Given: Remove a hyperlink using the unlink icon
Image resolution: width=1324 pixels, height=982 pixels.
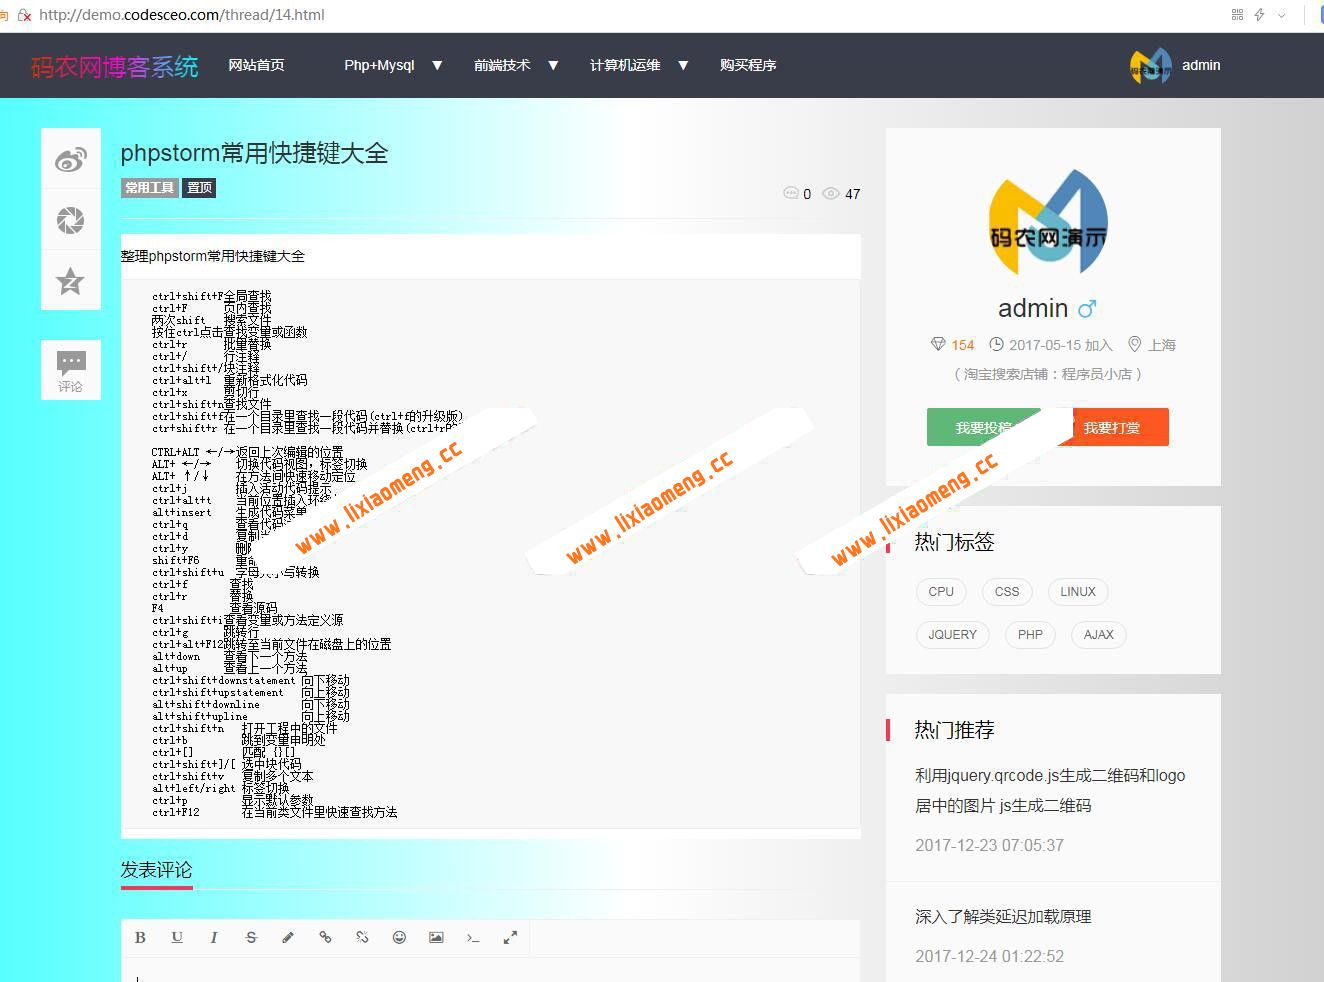Looking at the screenshot, I should (x=362, y=937).
